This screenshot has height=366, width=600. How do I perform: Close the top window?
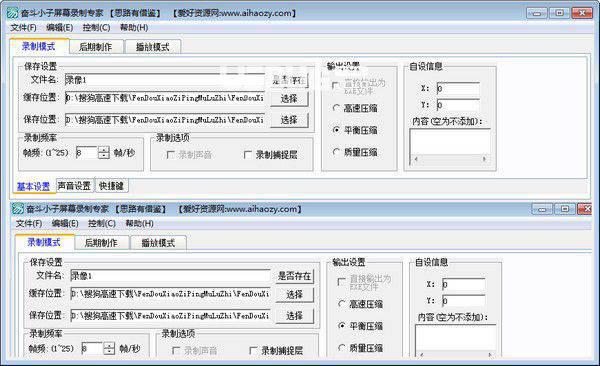click(x=582, y=13)
